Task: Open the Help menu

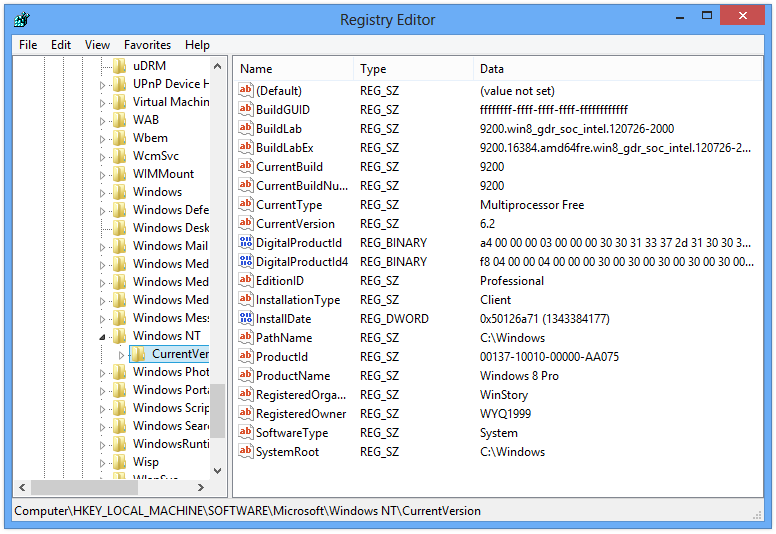Action: tap(197, 45)
